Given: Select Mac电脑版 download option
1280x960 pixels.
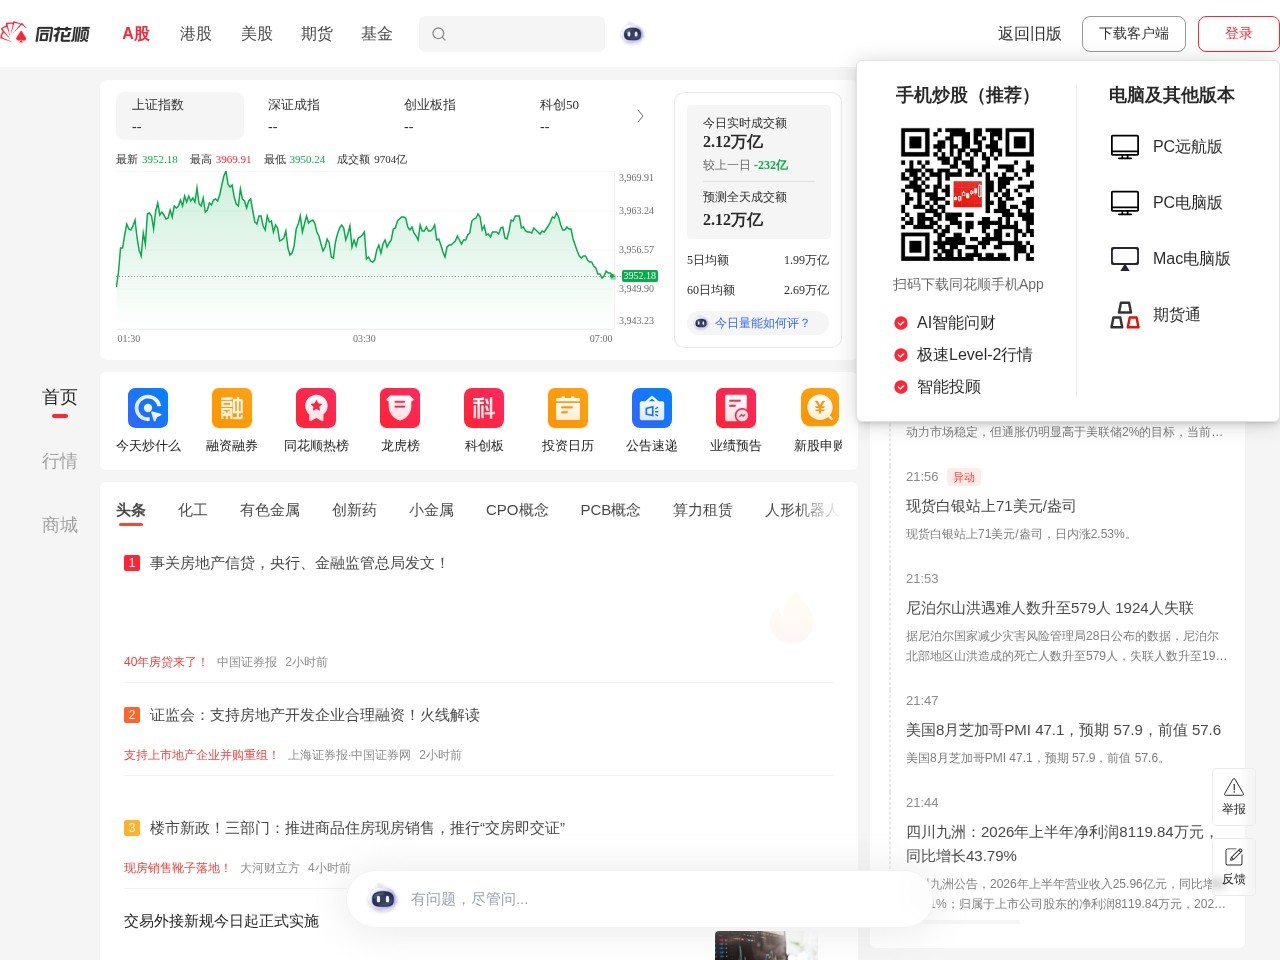Looking at the screenshot, I should point(1171,259).
